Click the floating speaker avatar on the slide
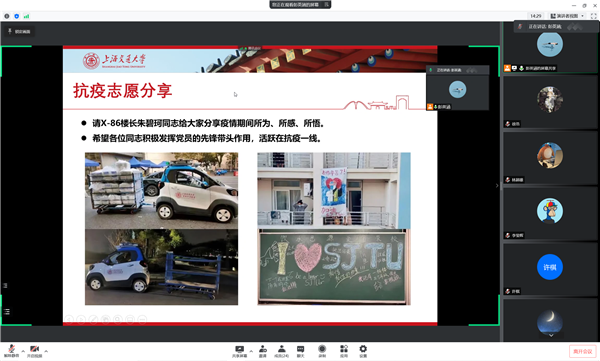 pyautogui.click(x=457, y=90)
